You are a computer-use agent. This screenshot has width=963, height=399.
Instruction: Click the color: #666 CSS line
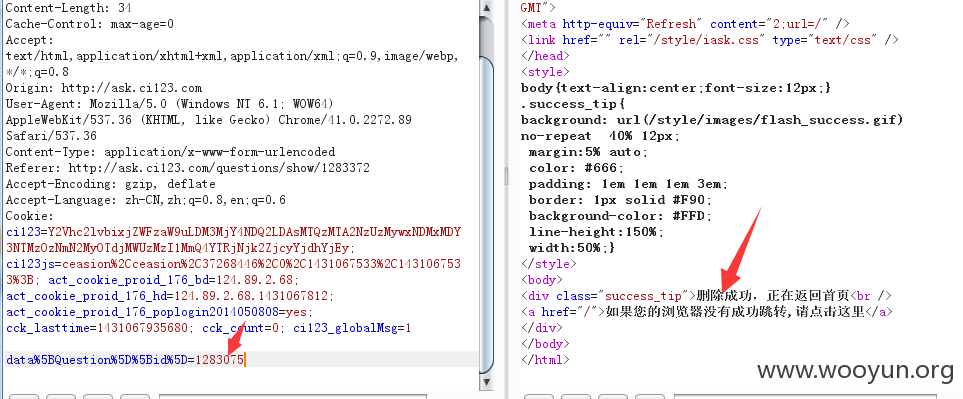coord(576,168)
